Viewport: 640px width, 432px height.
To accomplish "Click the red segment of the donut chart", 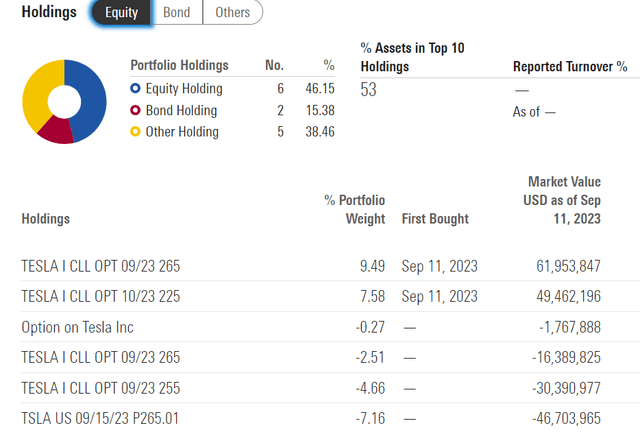I will pos(58,130).
